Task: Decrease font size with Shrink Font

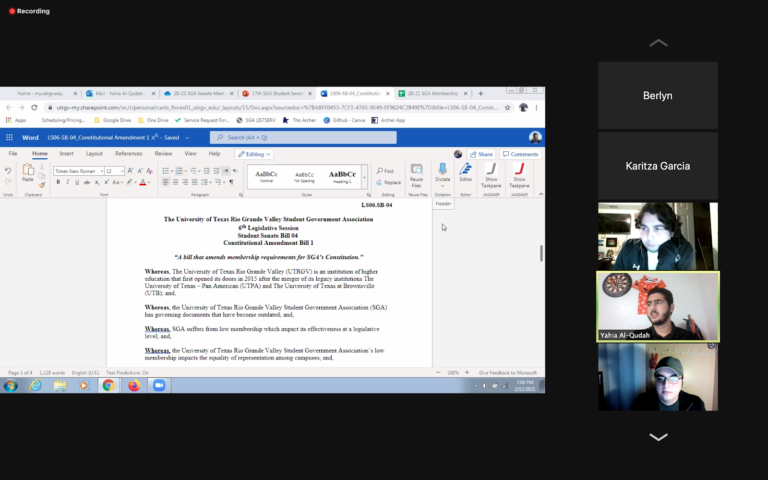Action: [x=140, y=171]
